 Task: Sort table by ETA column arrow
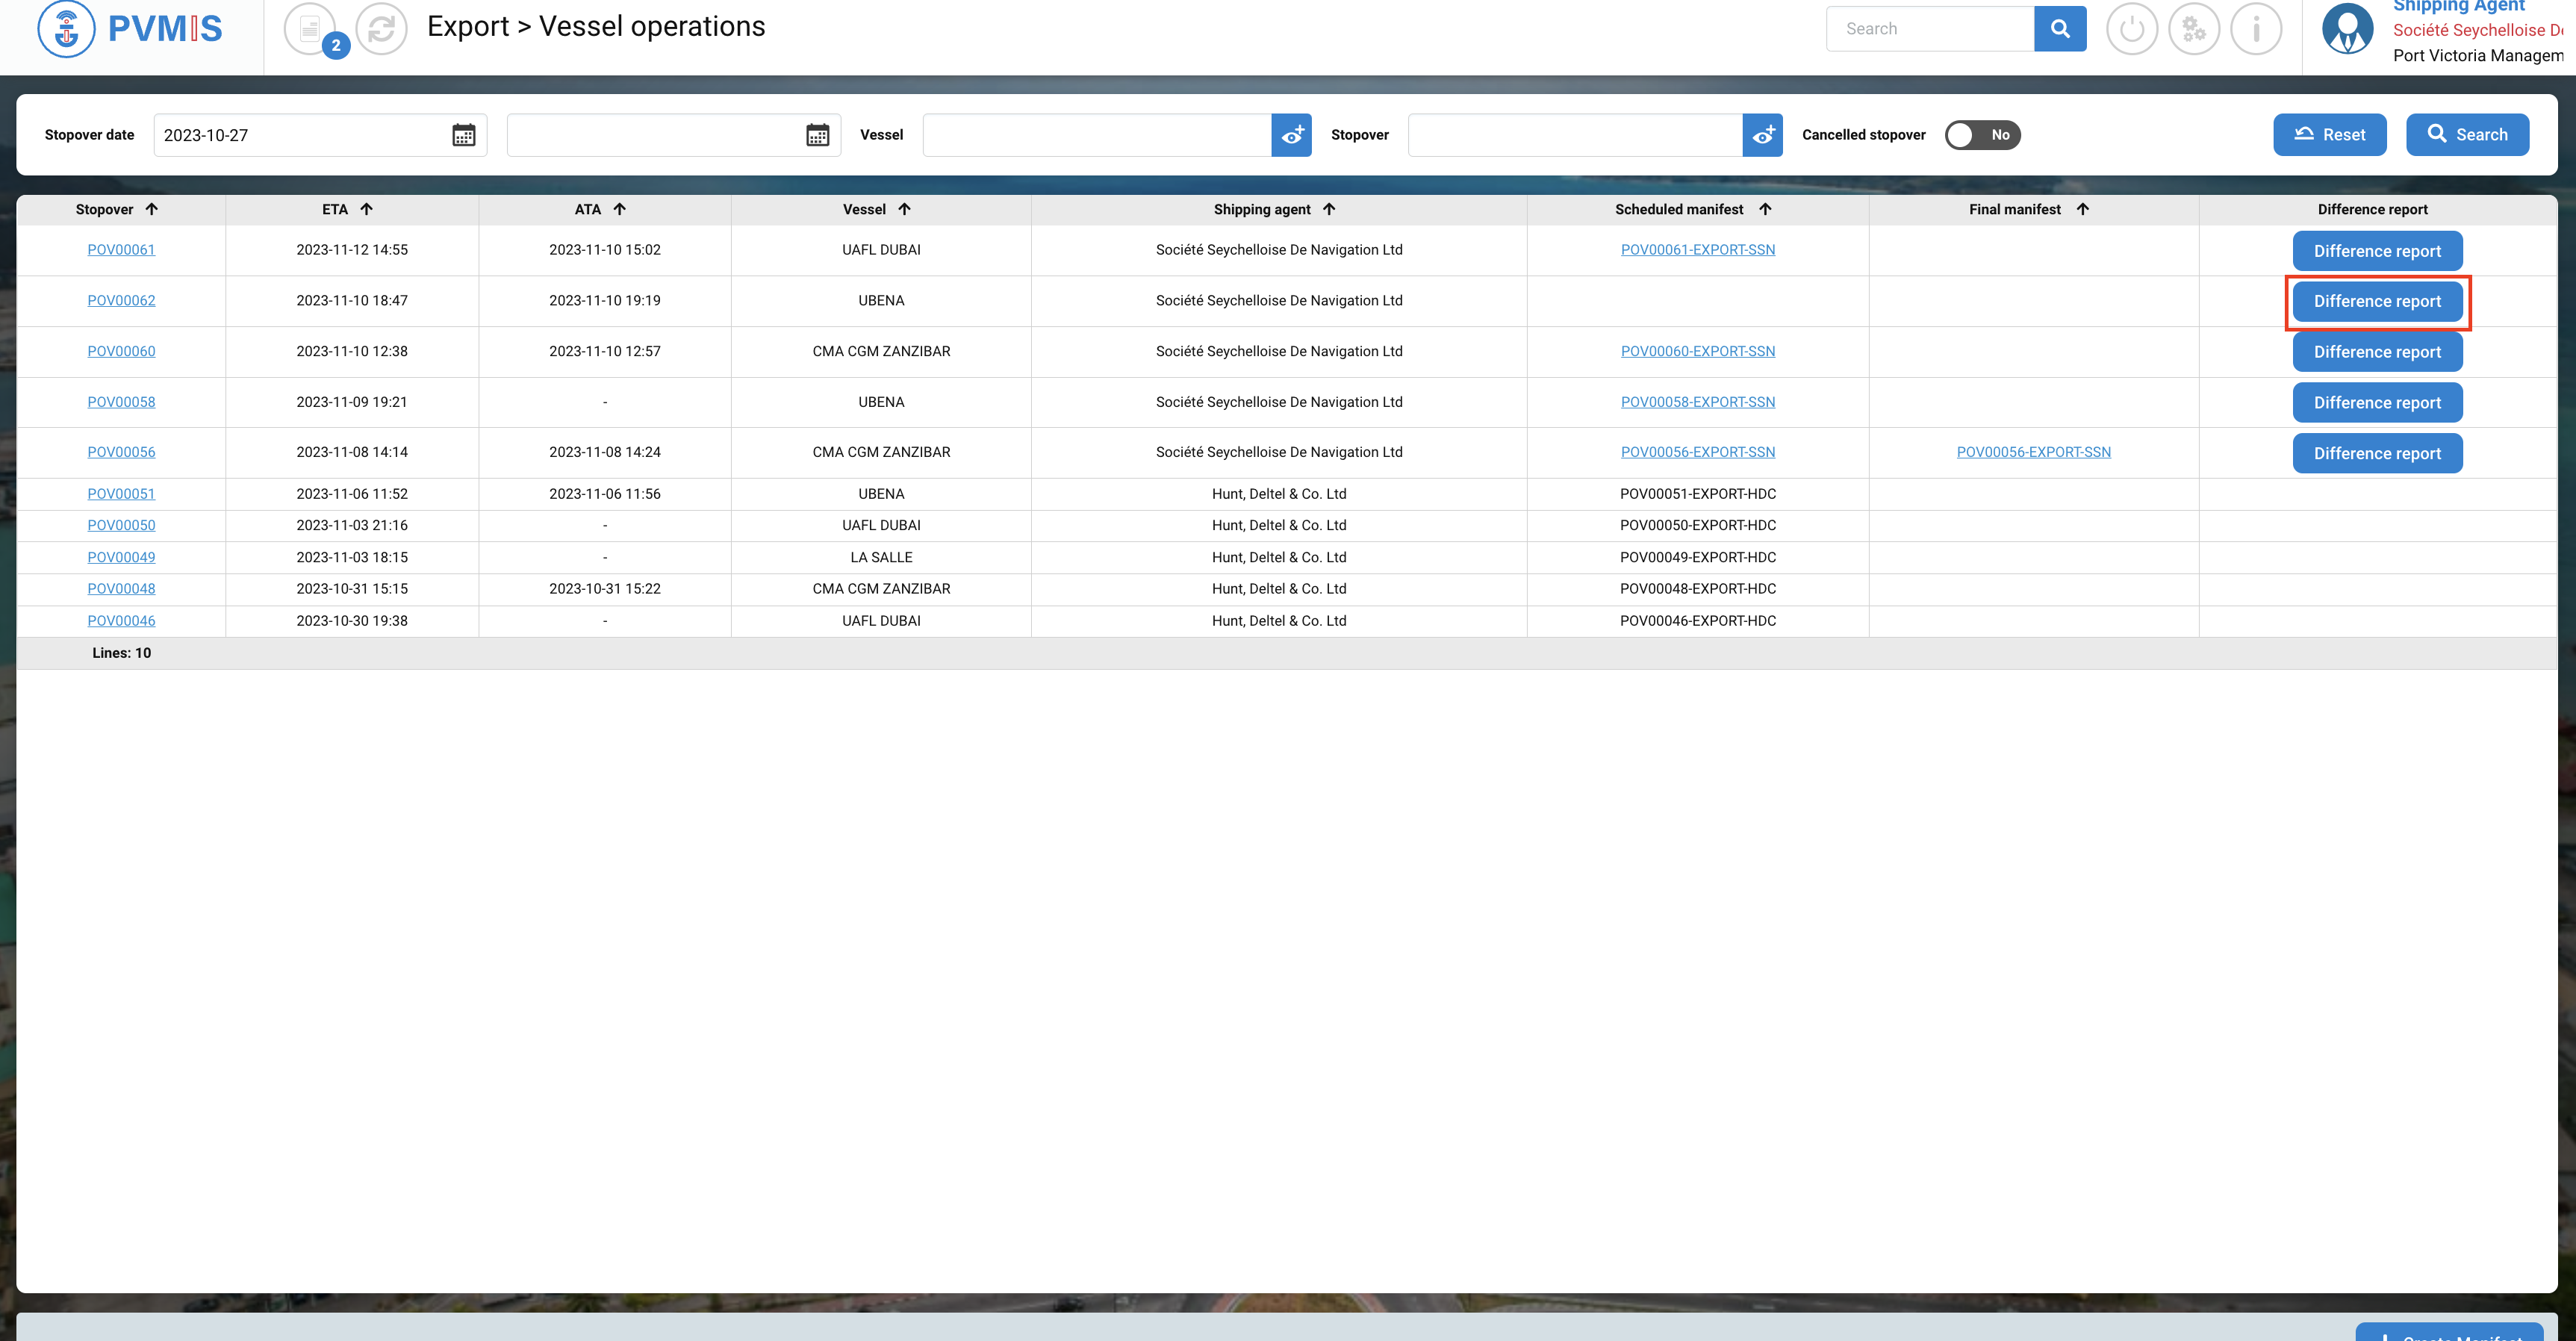tap(367, 209)
